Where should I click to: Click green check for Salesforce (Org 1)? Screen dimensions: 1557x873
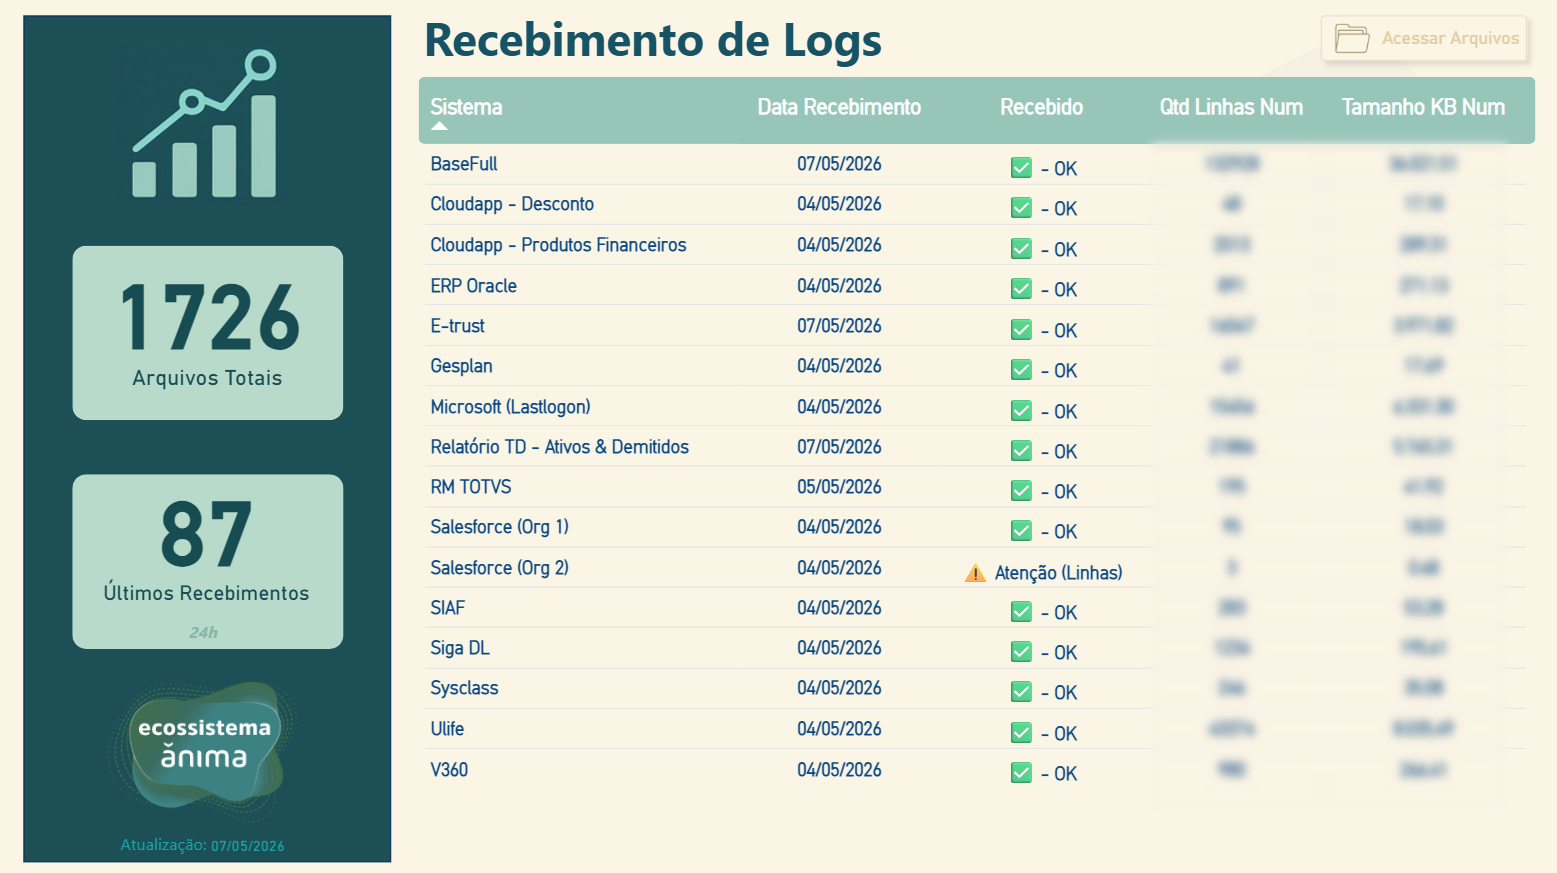point(1021,531)
